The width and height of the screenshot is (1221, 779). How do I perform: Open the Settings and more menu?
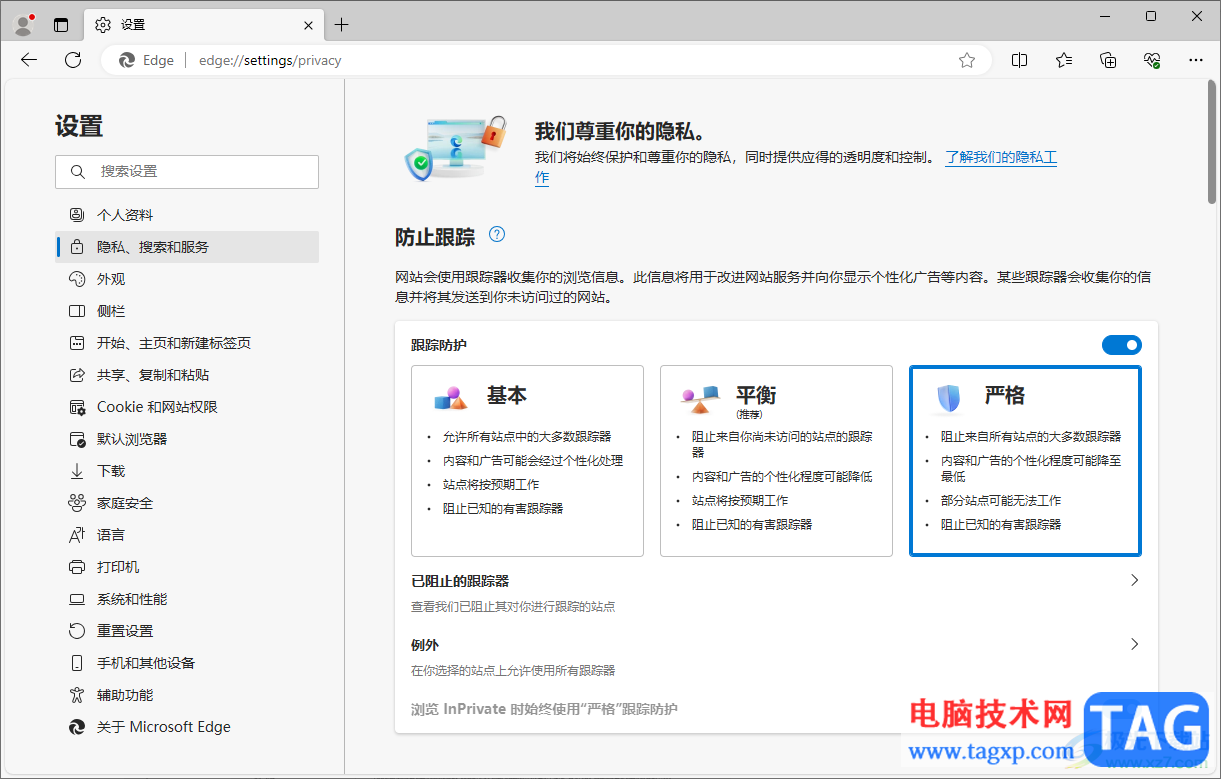click(x=1196, y=60)
